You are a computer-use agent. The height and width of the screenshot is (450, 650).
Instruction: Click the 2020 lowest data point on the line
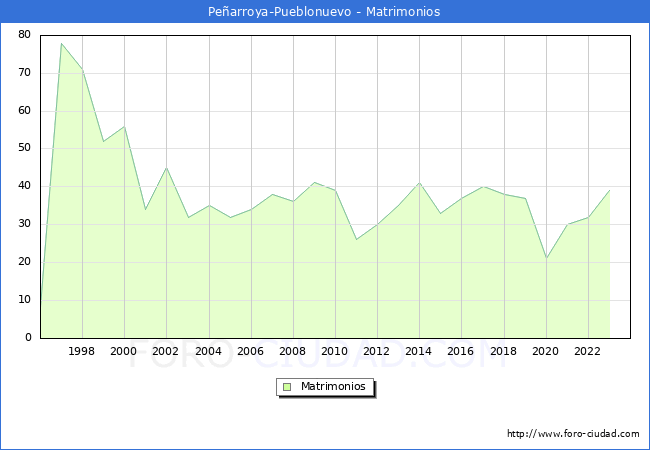[x=546, y=259]
